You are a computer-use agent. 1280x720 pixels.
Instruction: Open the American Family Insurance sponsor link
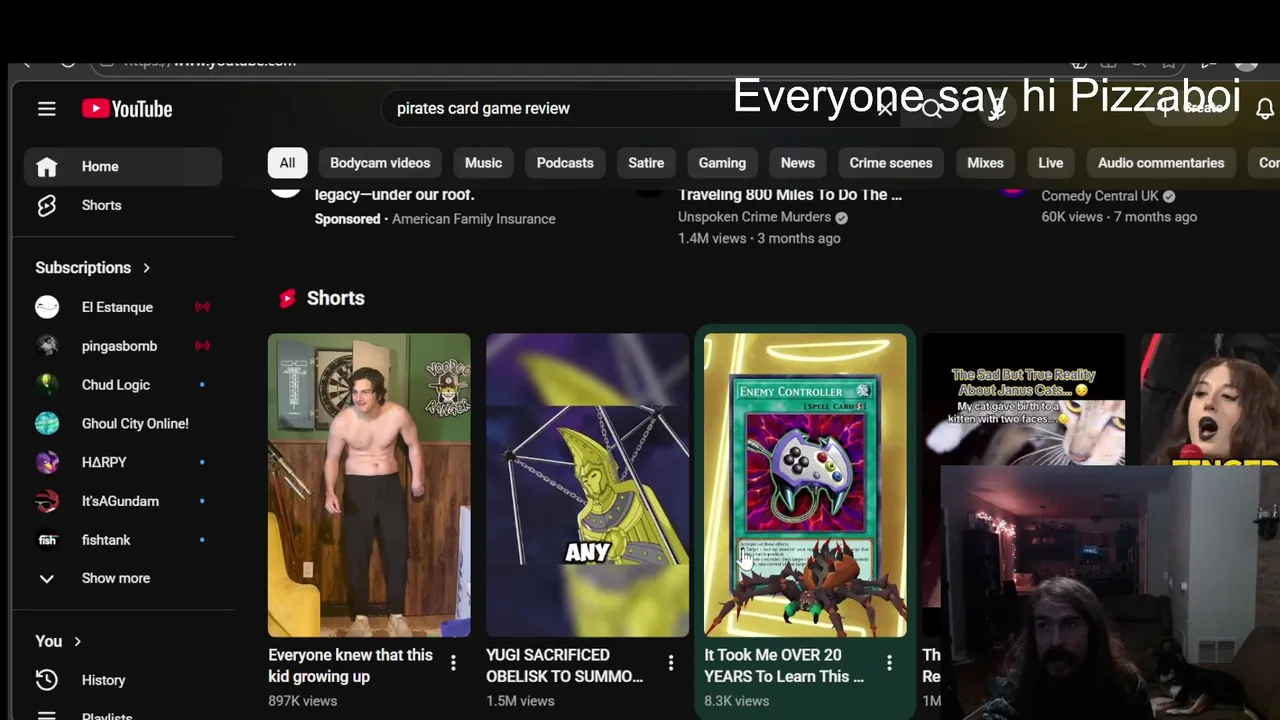(x=473, y=219)
